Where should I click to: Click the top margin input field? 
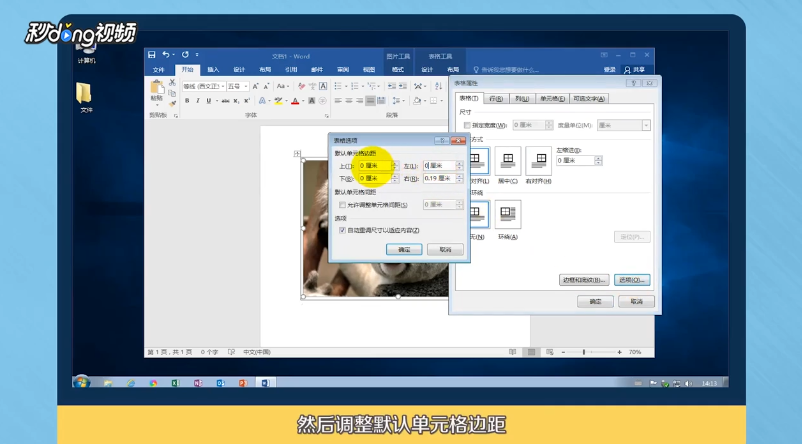click(375, 166)
